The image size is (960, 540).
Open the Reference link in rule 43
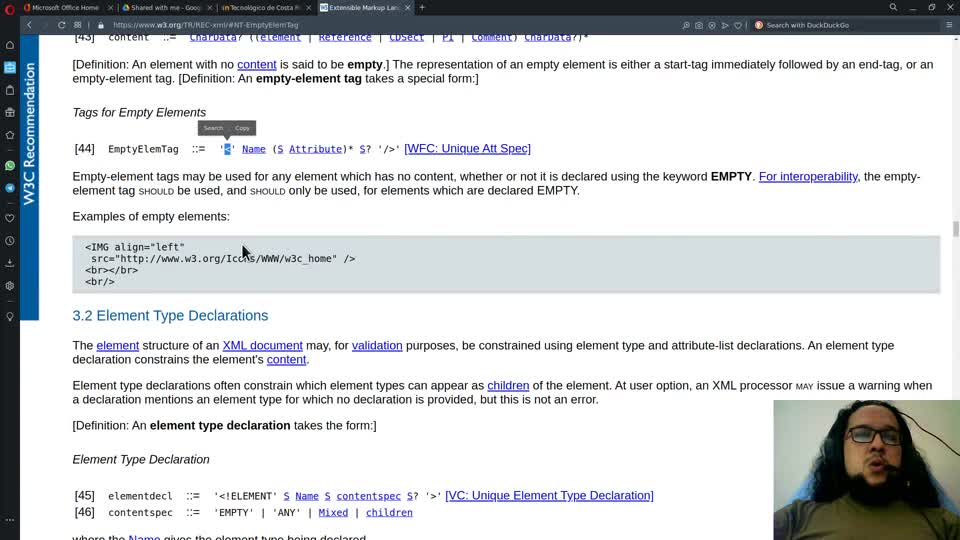(345, 37)
